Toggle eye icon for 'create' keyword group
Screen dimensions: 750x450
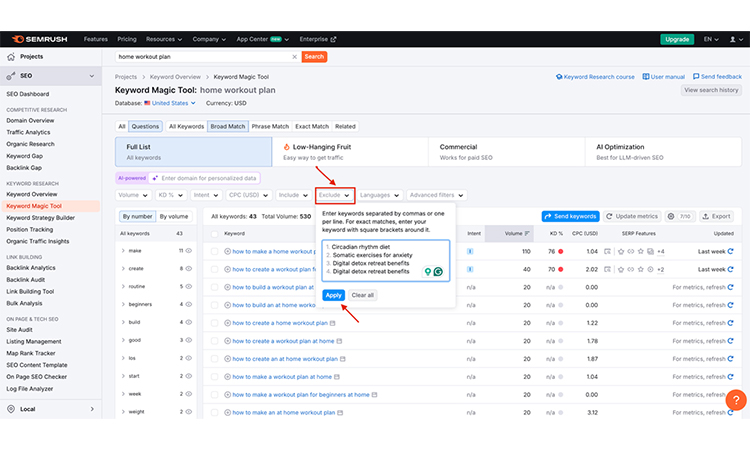189,268
